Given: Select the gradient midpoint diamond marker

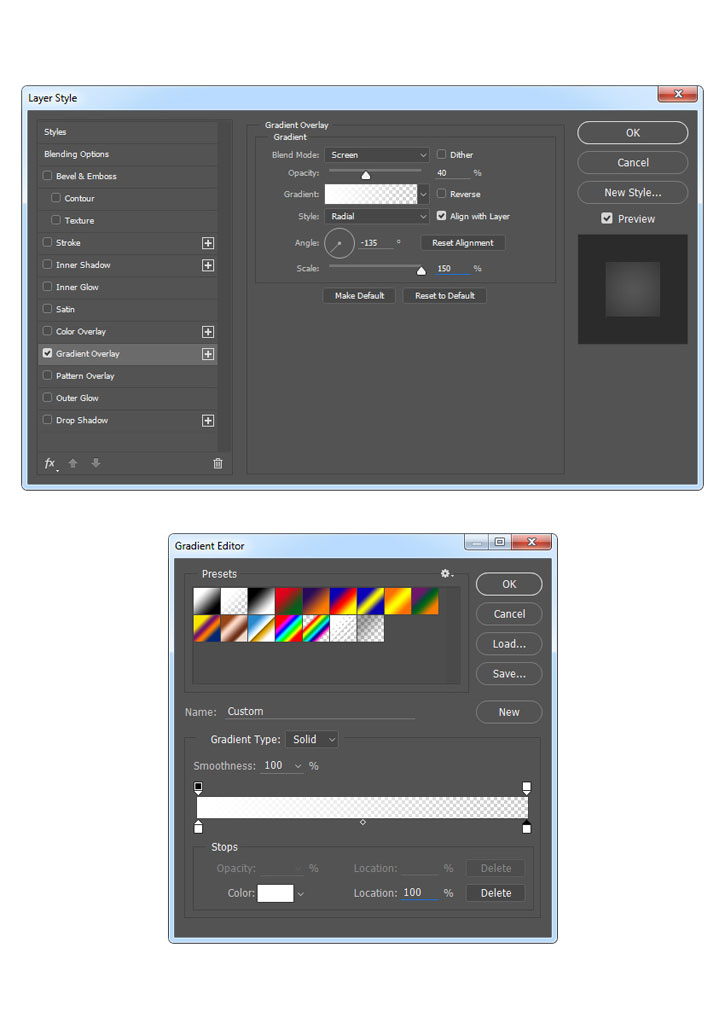Looking at the screenshot, I should 363,822.
